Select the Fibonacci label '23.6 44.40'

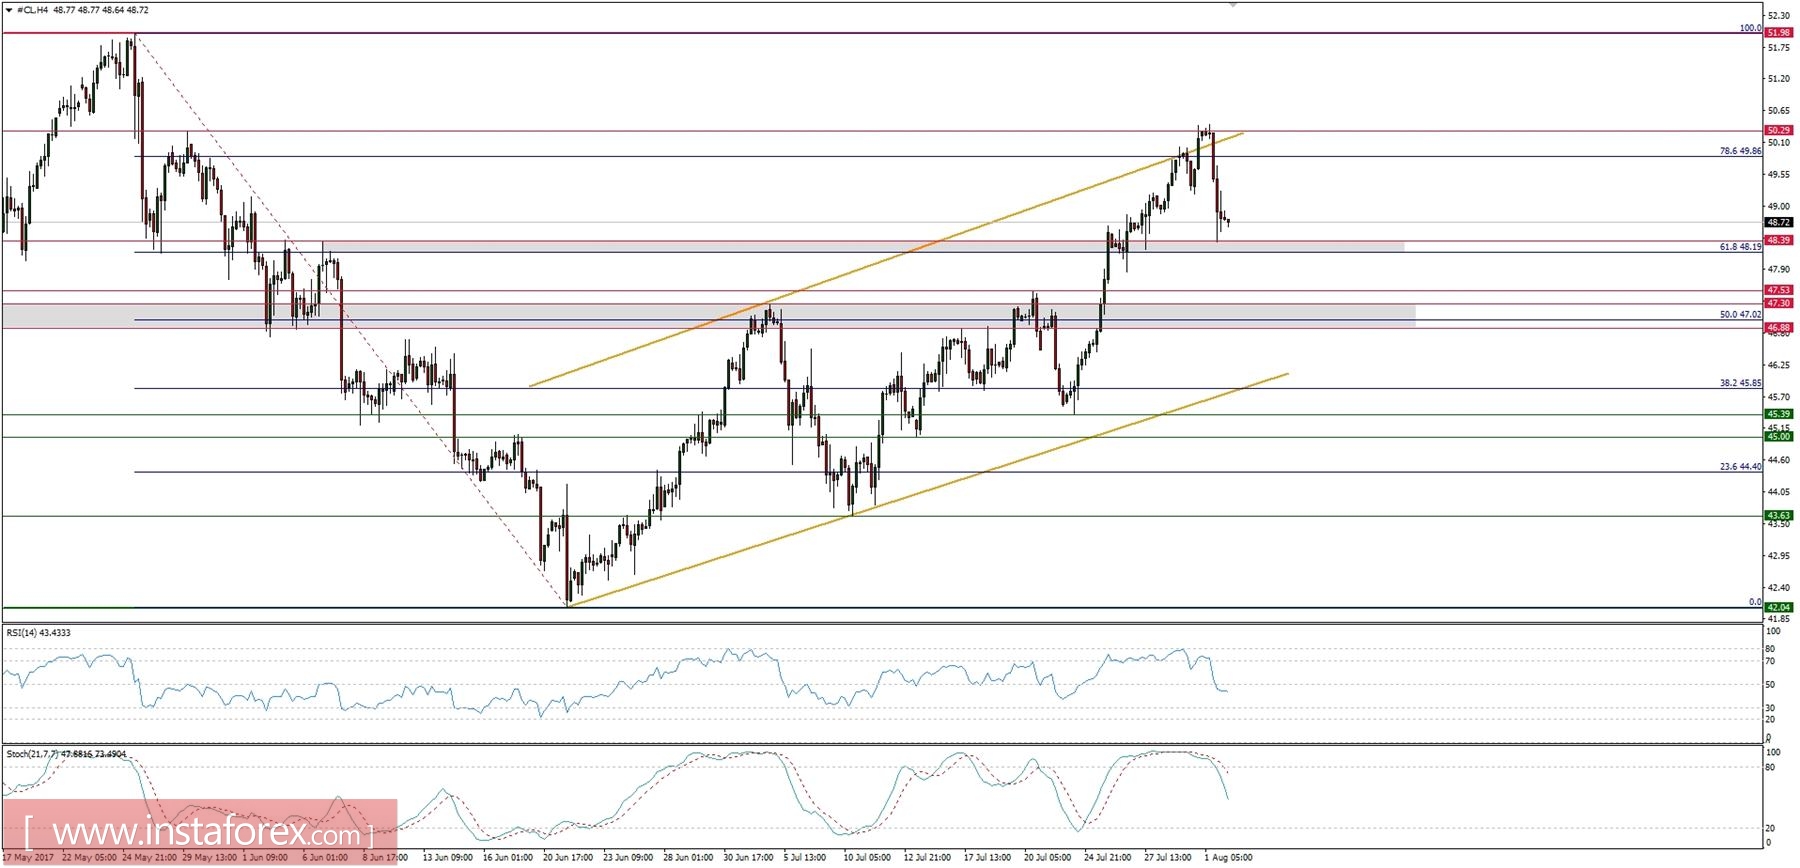[1740, 467]
